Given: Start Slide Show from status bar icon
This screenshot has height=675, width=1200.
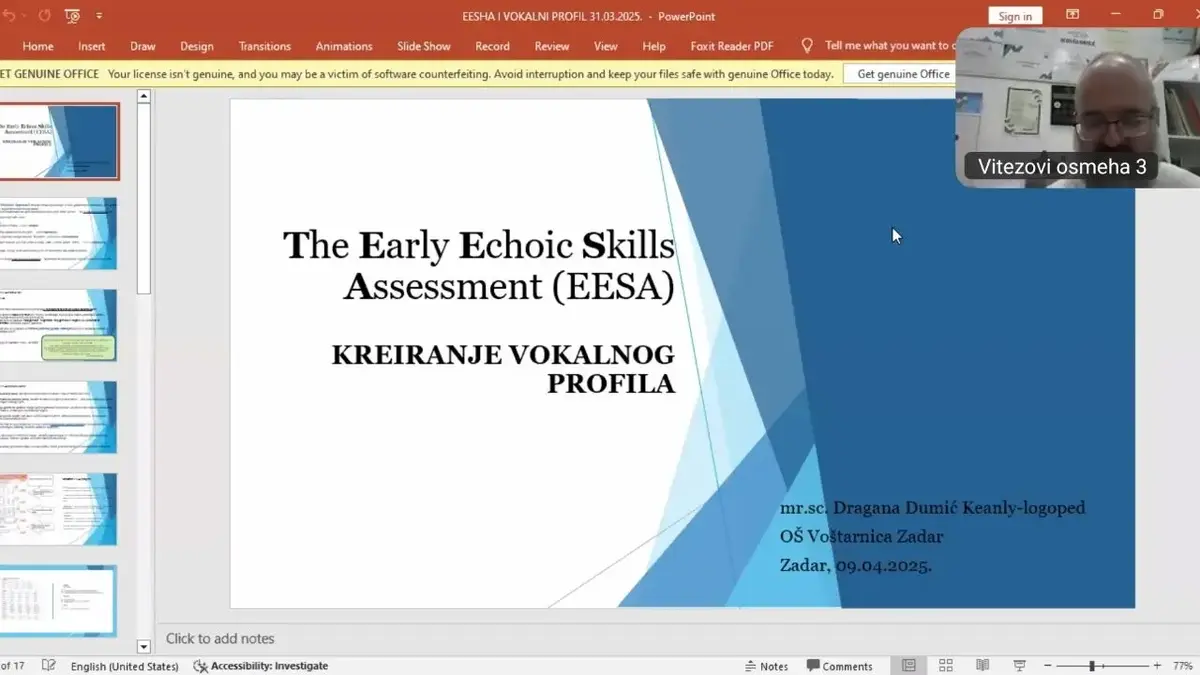Looking at the screenshot, I should point(1020,666).
